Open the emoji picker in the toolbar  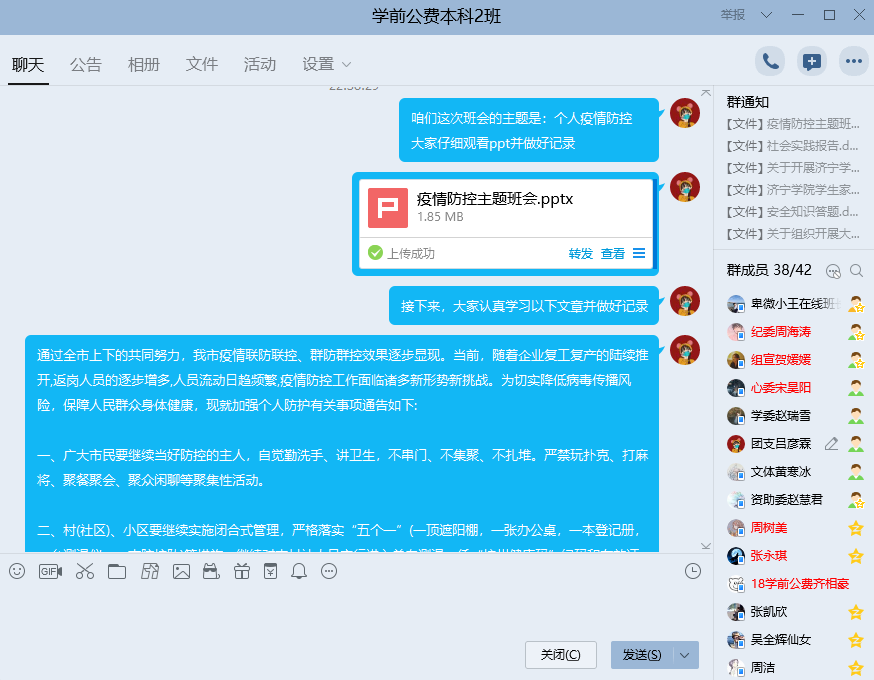pos(17,571)
